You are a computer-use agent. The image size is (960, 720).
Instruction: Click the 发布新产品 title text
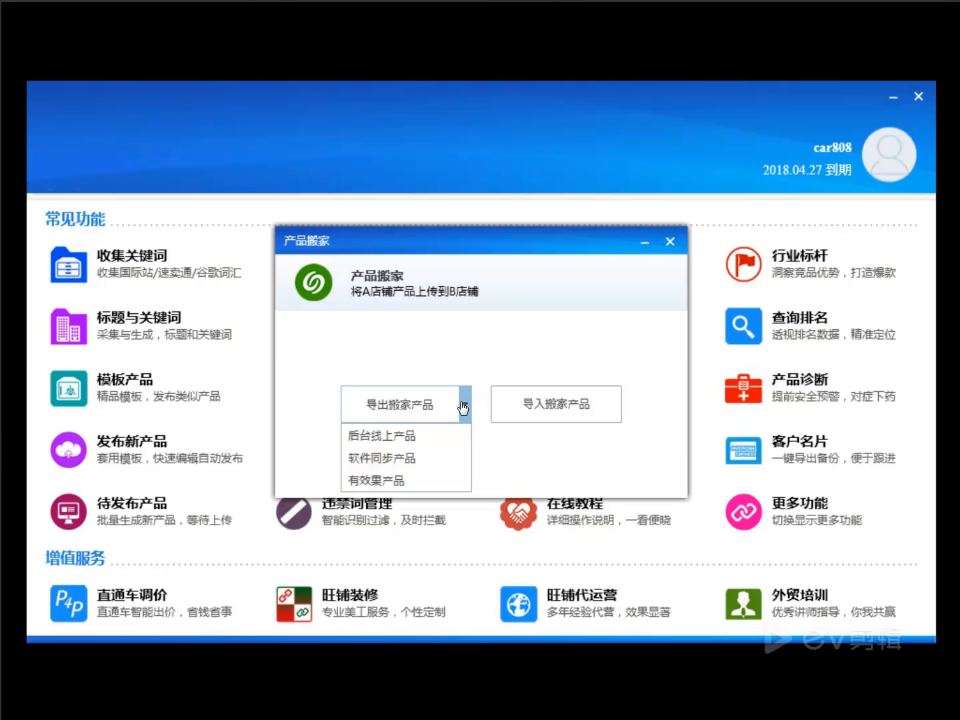coord(132,441)
